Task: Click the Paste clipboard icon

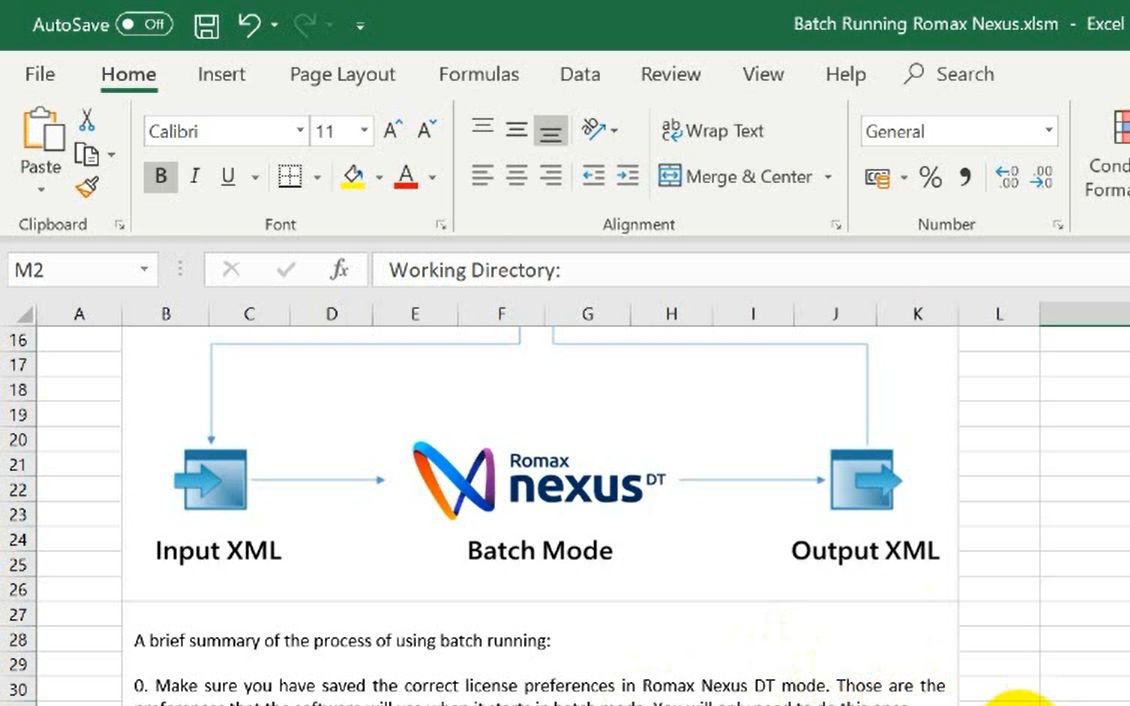Action: click(x=43, y=129)
